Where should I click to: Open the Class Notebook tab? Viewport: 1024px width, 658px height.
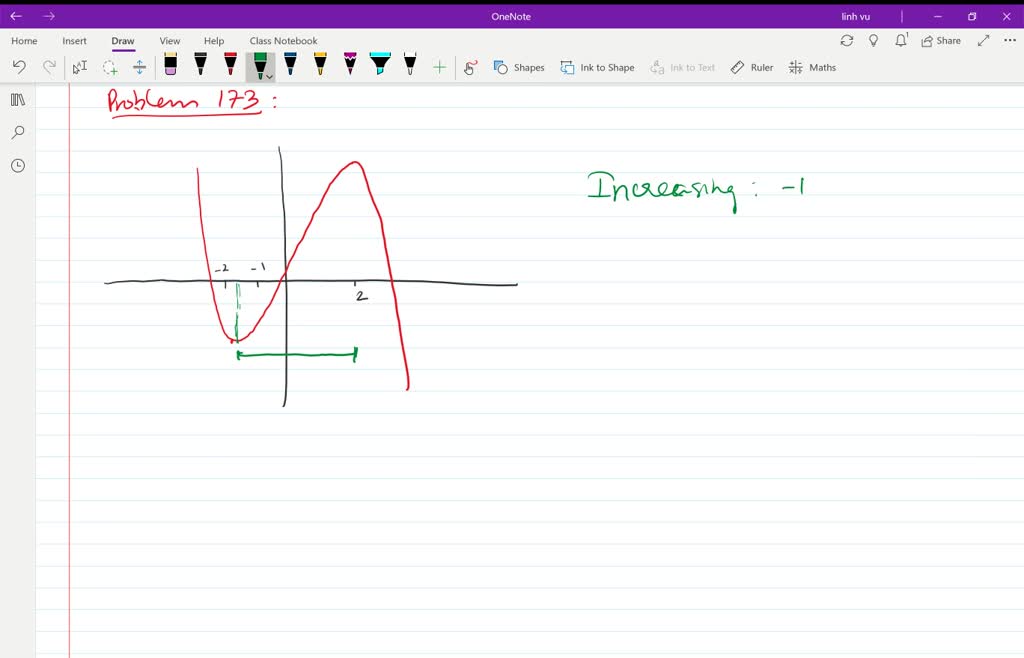pyautogui.click(x=284, y=40)
